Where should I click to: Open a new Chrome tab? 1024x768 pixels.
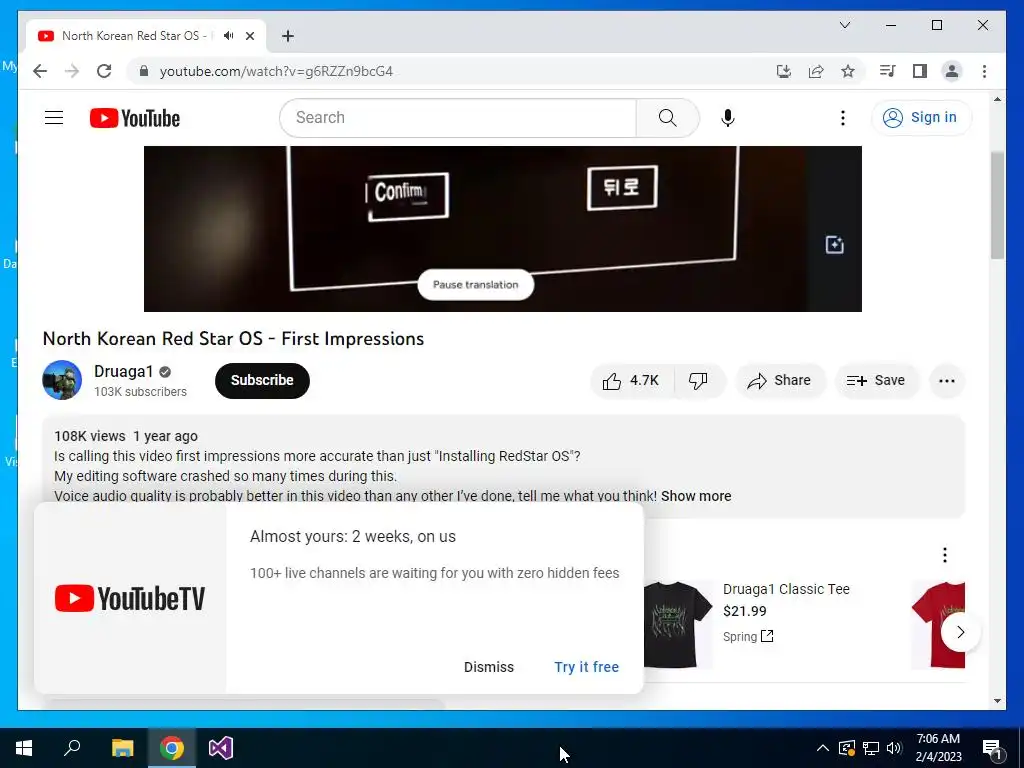tap(287, 36)
